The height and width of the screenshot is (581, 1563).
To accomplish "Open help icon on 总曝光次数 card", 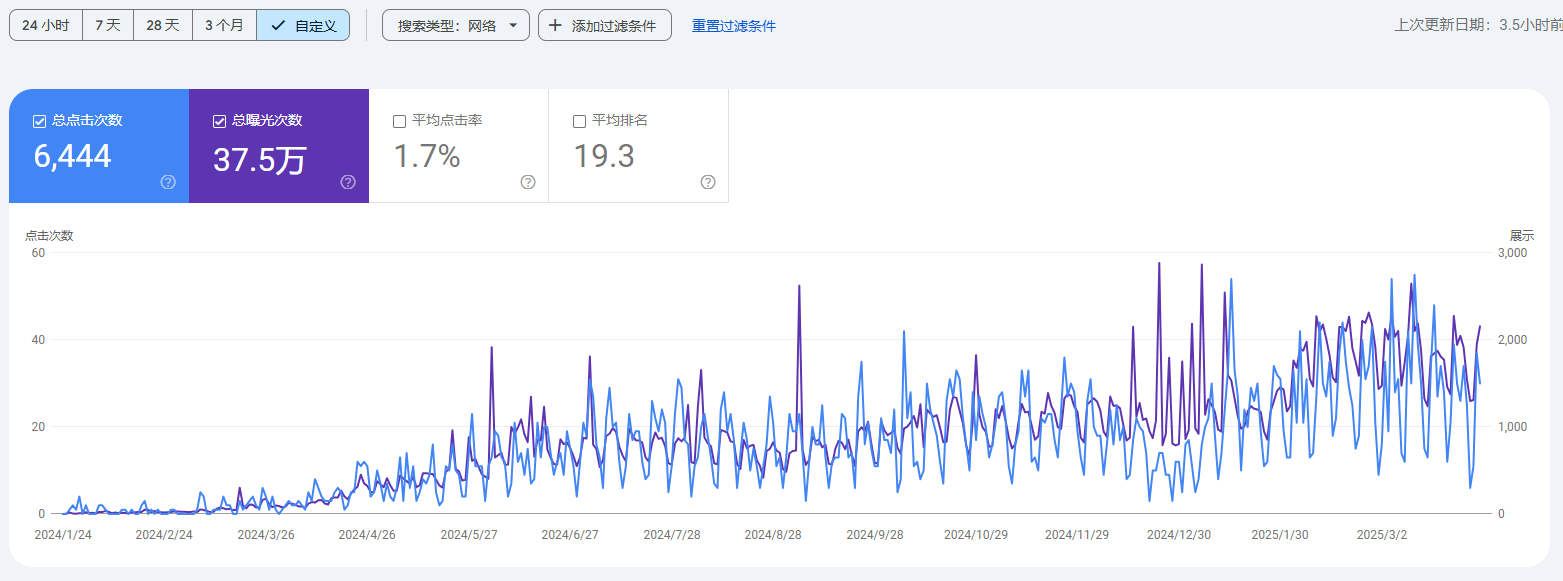I will [x=348, y=182].
